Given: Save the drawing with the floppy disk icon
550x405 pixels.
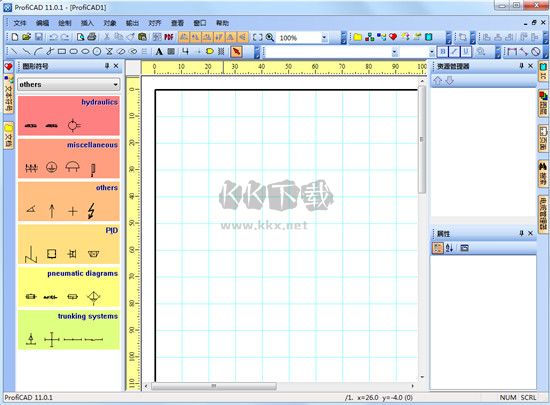Looking at the screenshot, I should pos(39,37).
